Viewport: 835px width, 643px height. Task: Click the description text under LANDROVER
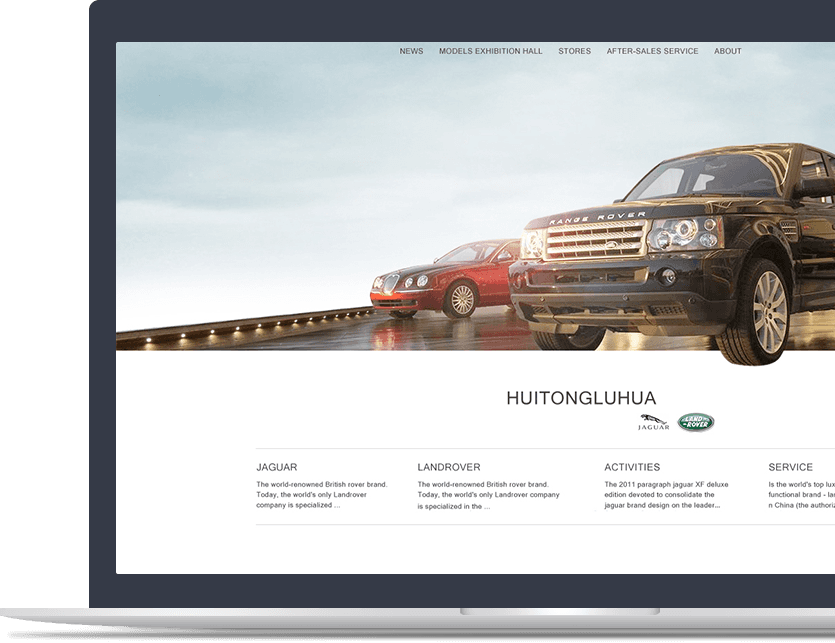point(488,495)
